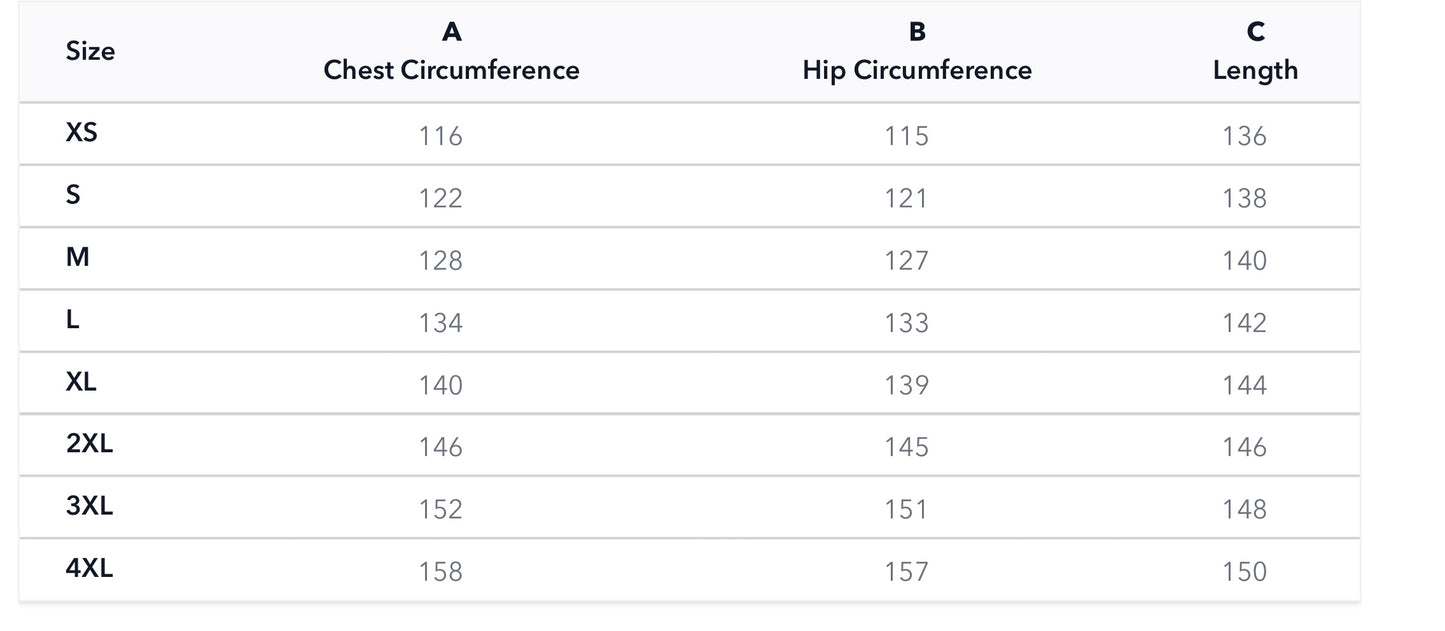Click the 3XL hip value 151
1445x631 pixels.
pyautogui.click(x=906, y=510)
